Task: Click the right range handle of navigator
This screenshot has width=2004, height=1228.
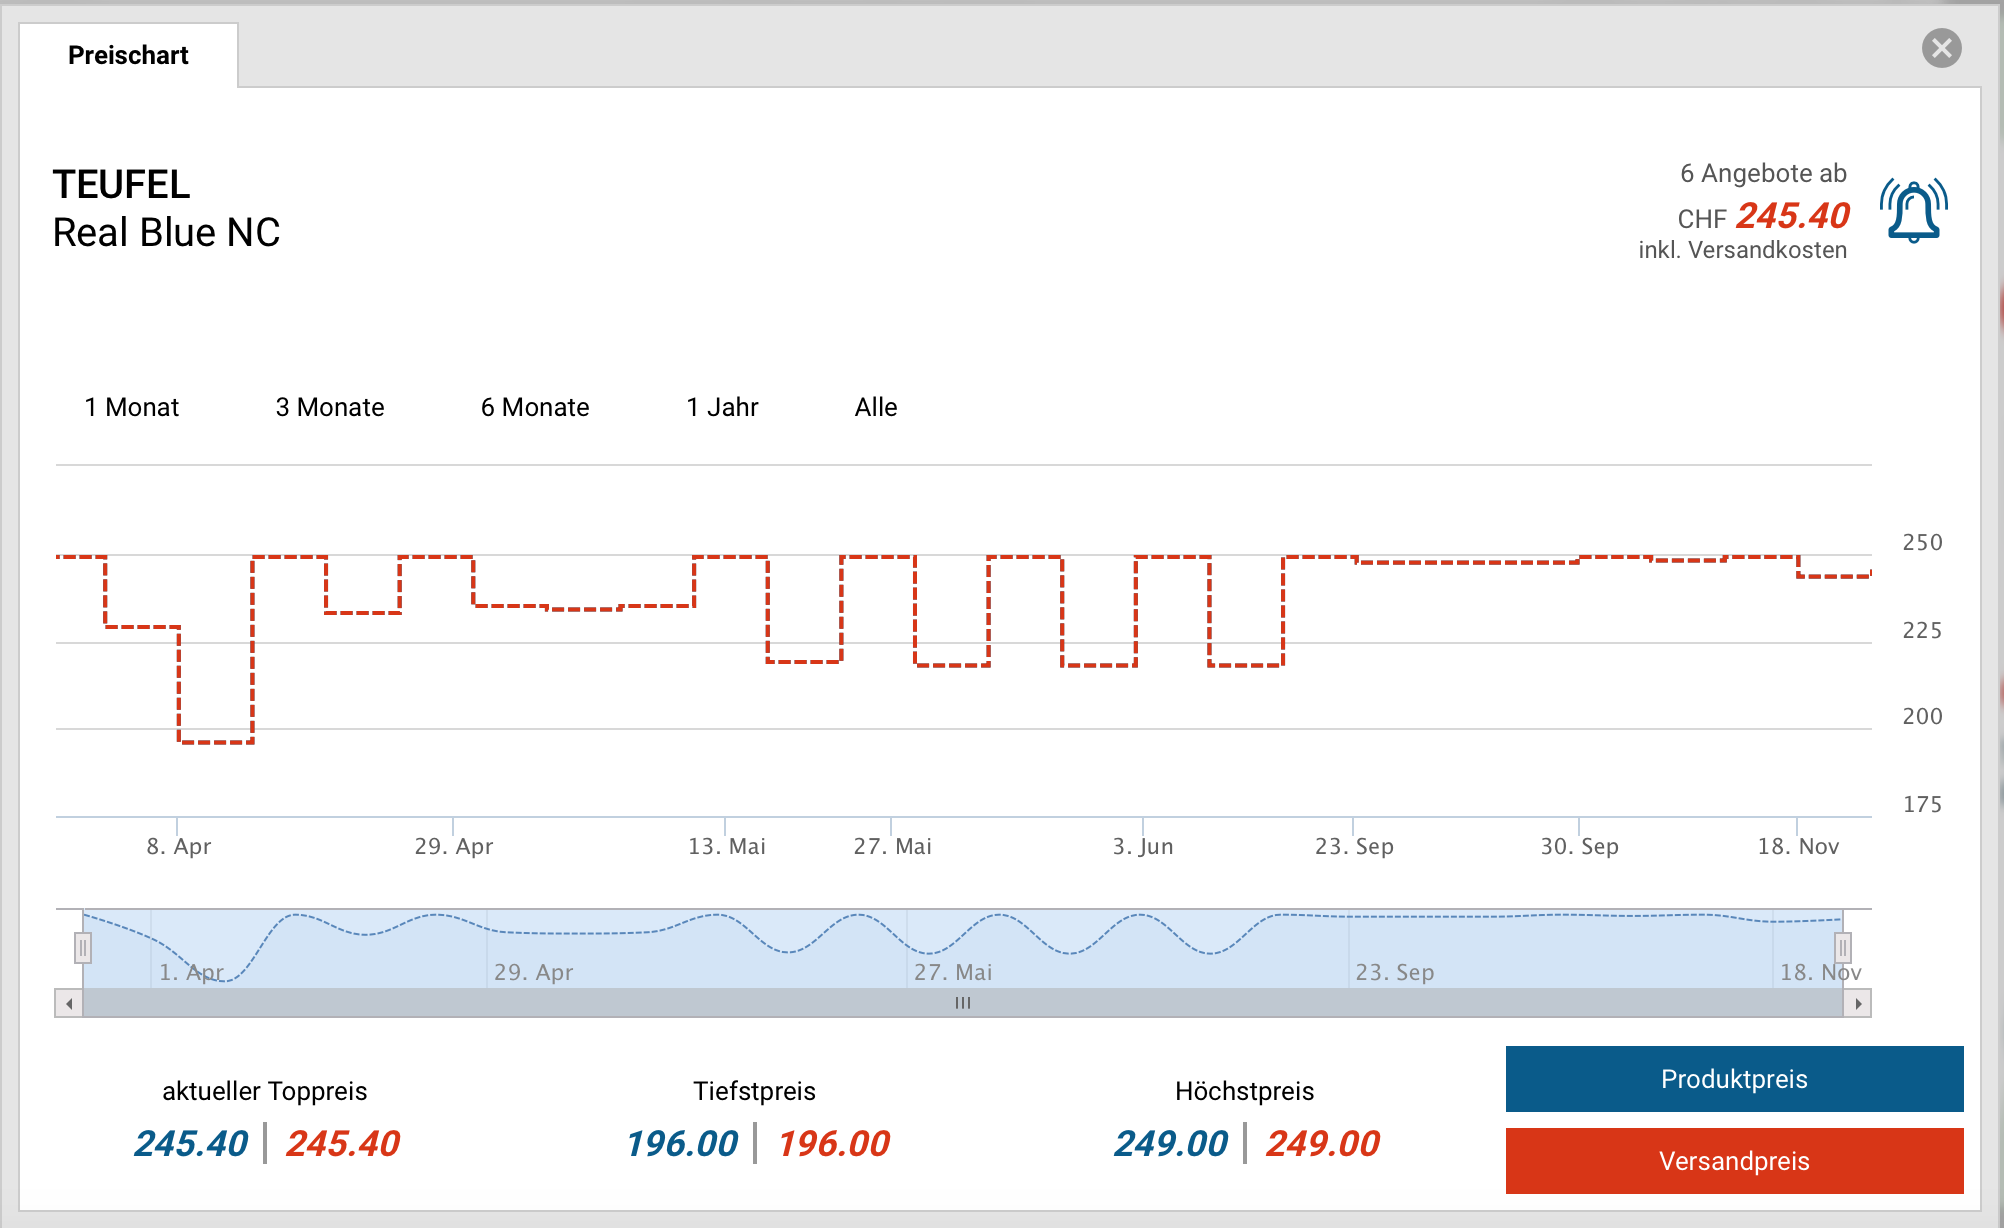Action: [x=1842, y=947]
